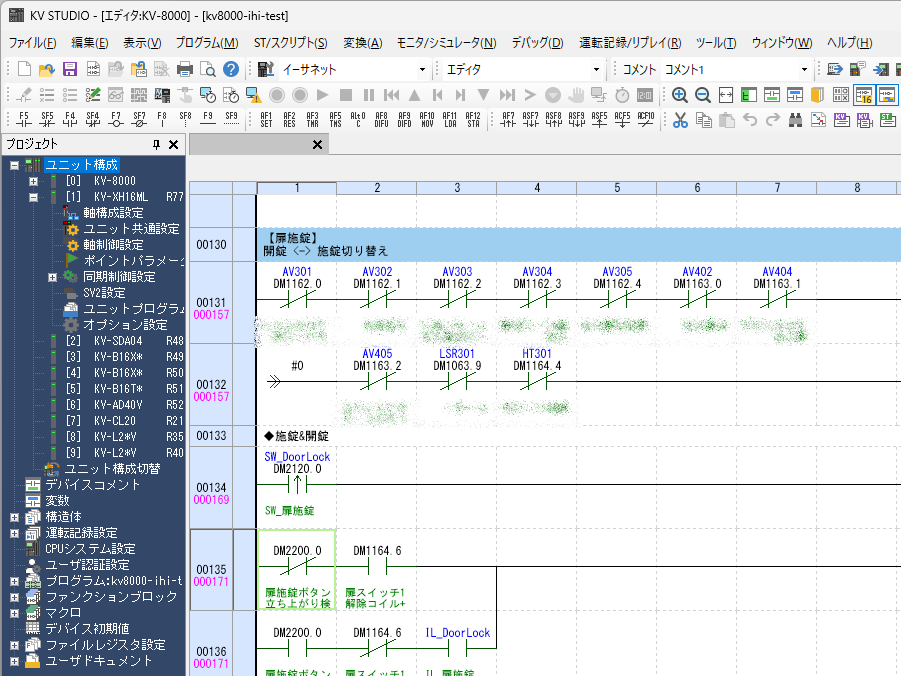The image size is (901, 676).
Task: Insert an output coil with F7
Action: pos(116,120)
